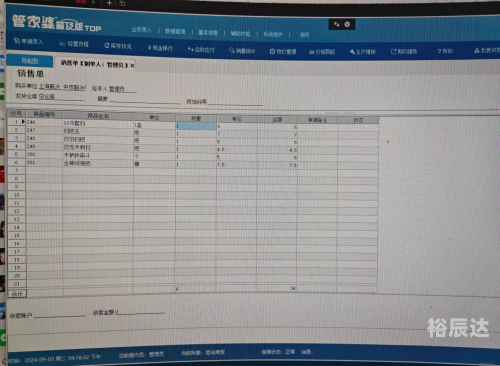Select product code cell 250
This screenshot has height=366, width=500.
44,154
